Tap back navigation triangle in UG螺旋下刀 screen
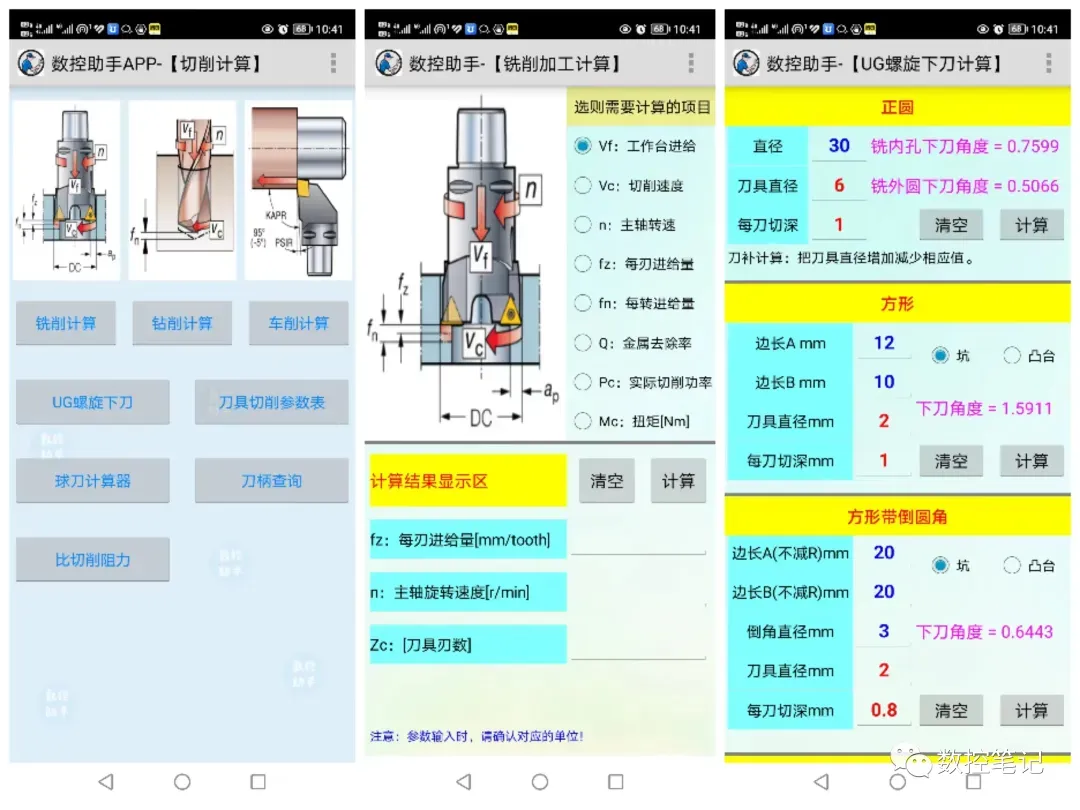 pos(821,782)
